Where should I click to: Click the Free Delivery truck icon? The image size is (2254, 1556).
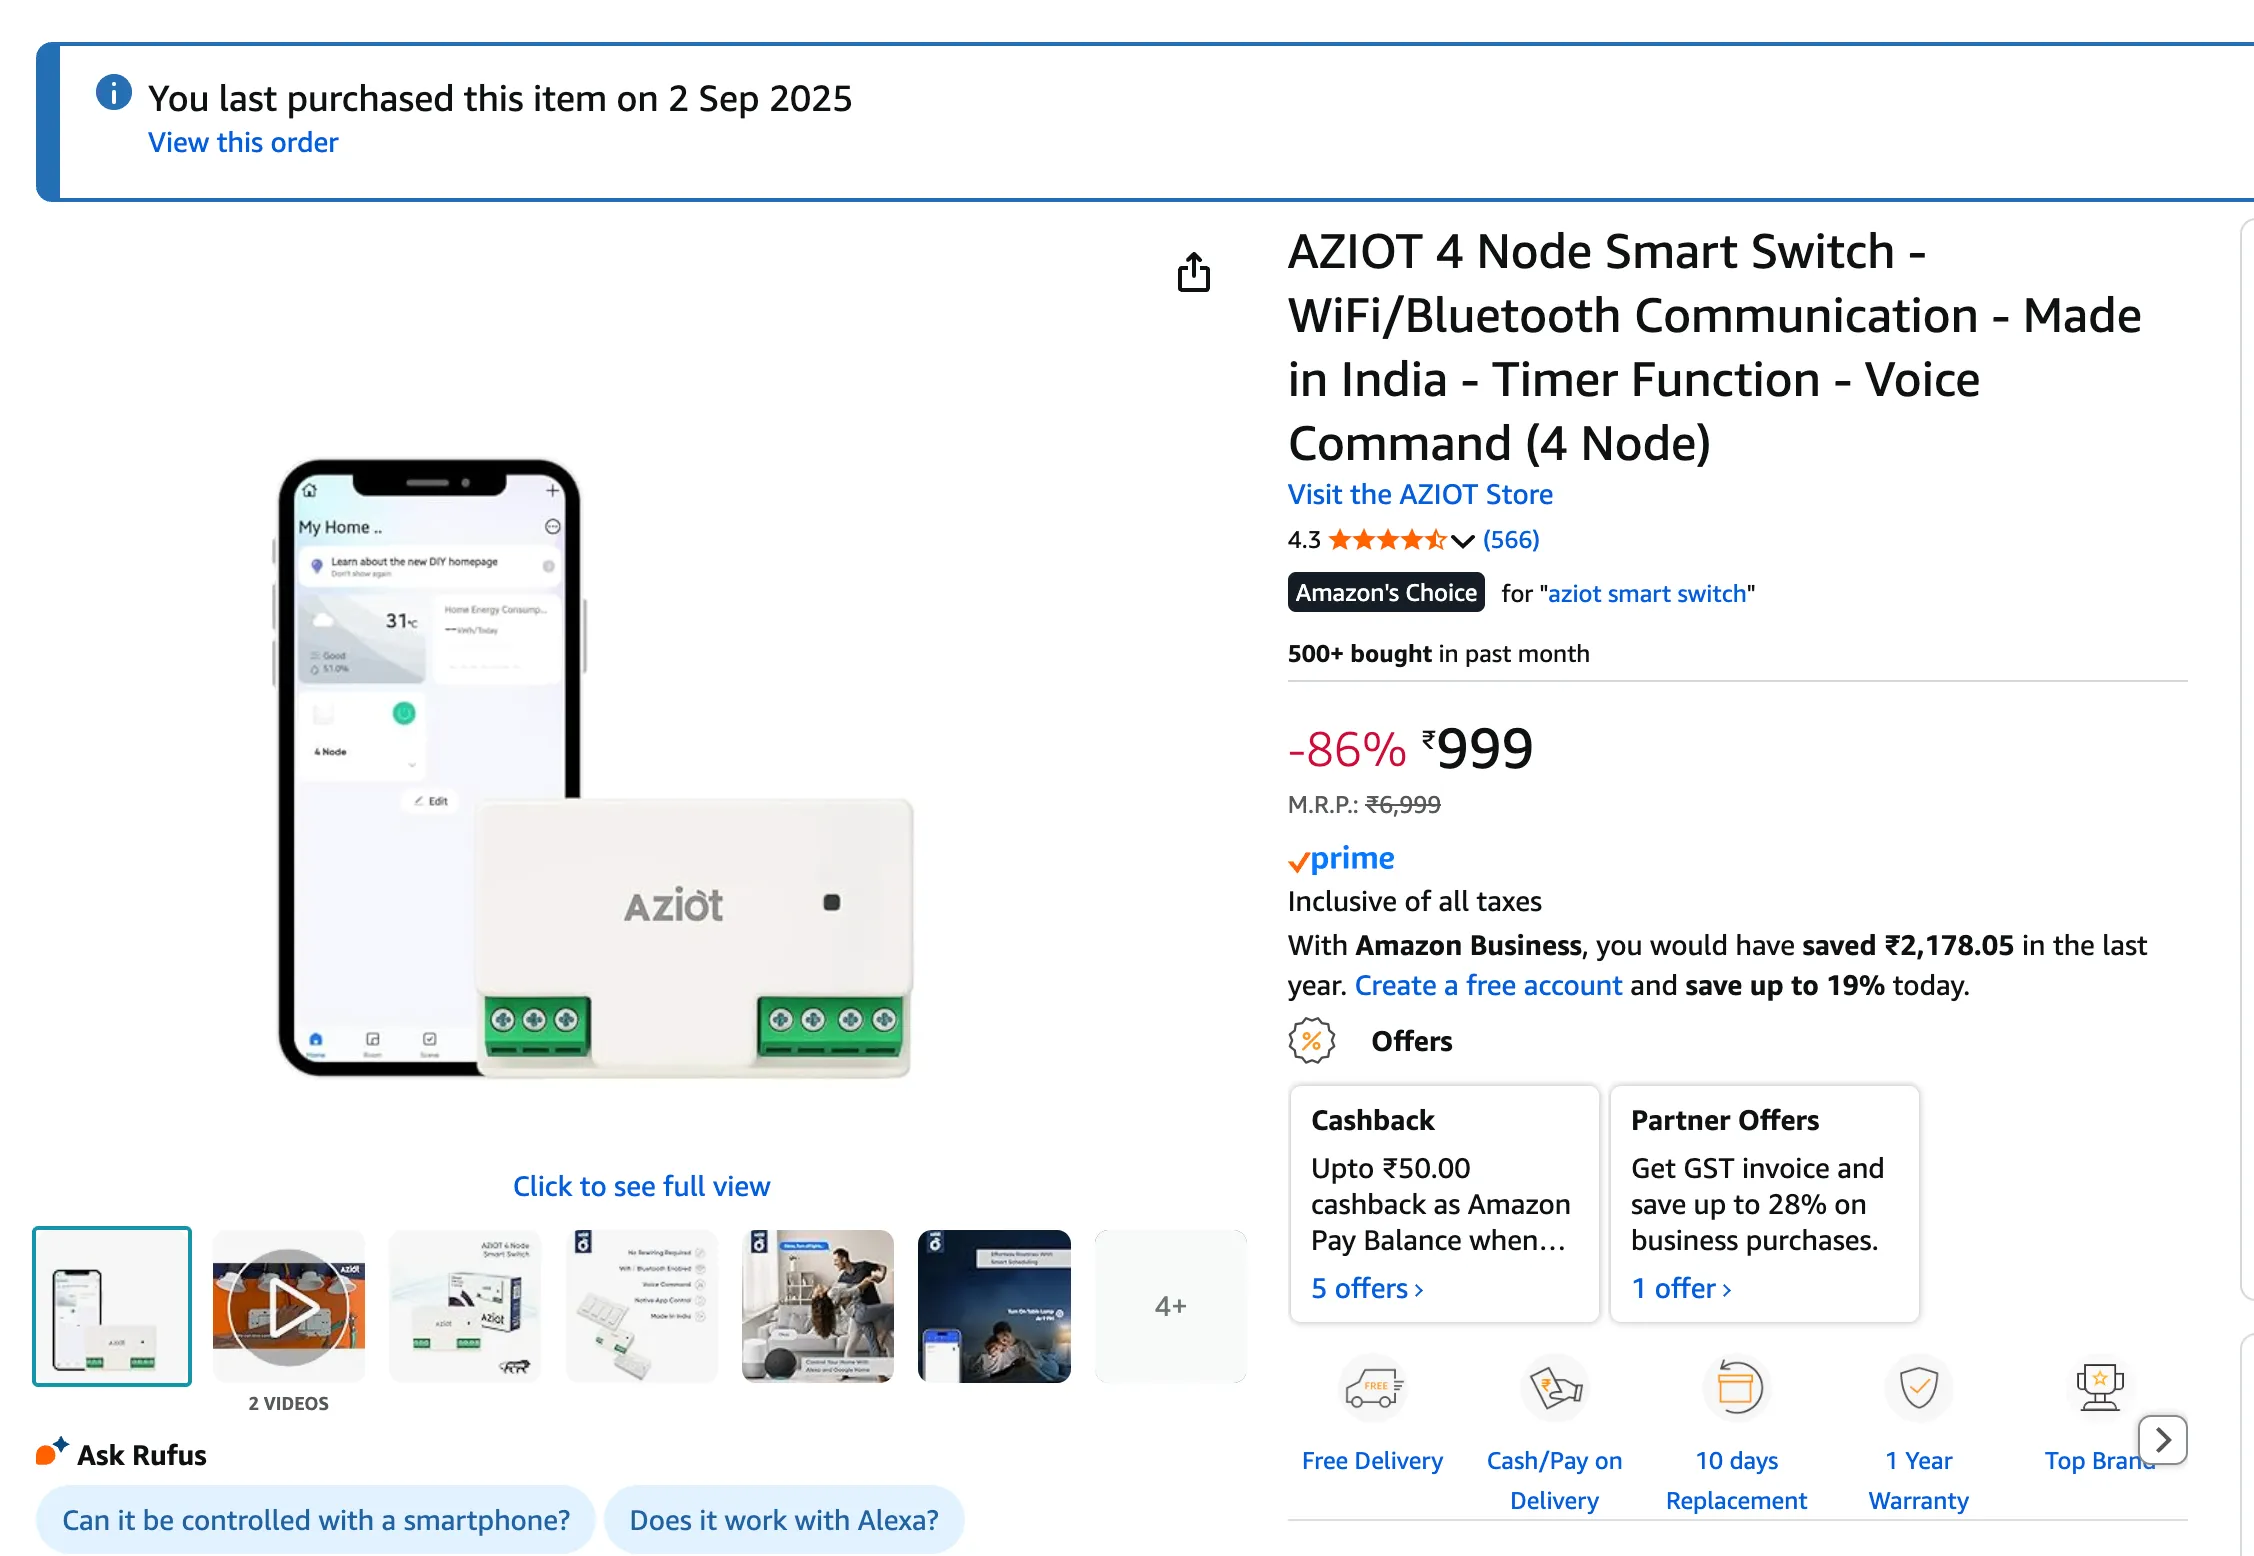1373,1388
